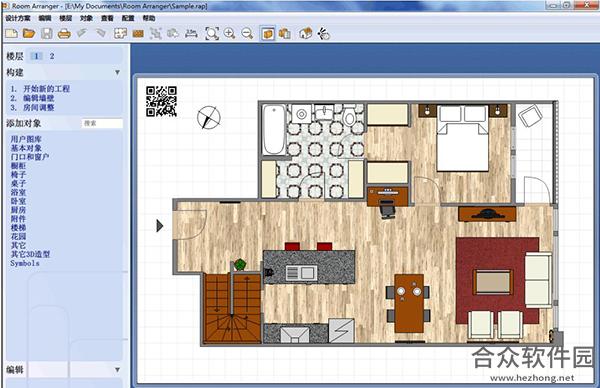Open the 桌子 category

pyautogui.click(x=18, y=183)
